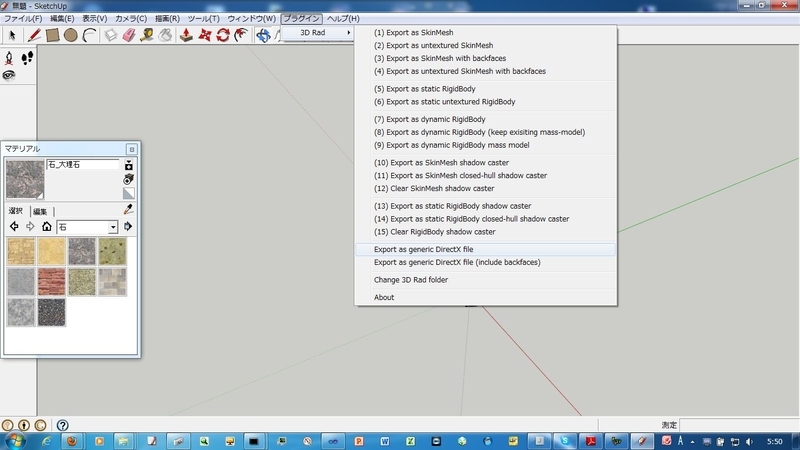The height and width of the screenshot is (450, 800).
Task: Click the material name field 石_大理石
Action: coord(83,164)
